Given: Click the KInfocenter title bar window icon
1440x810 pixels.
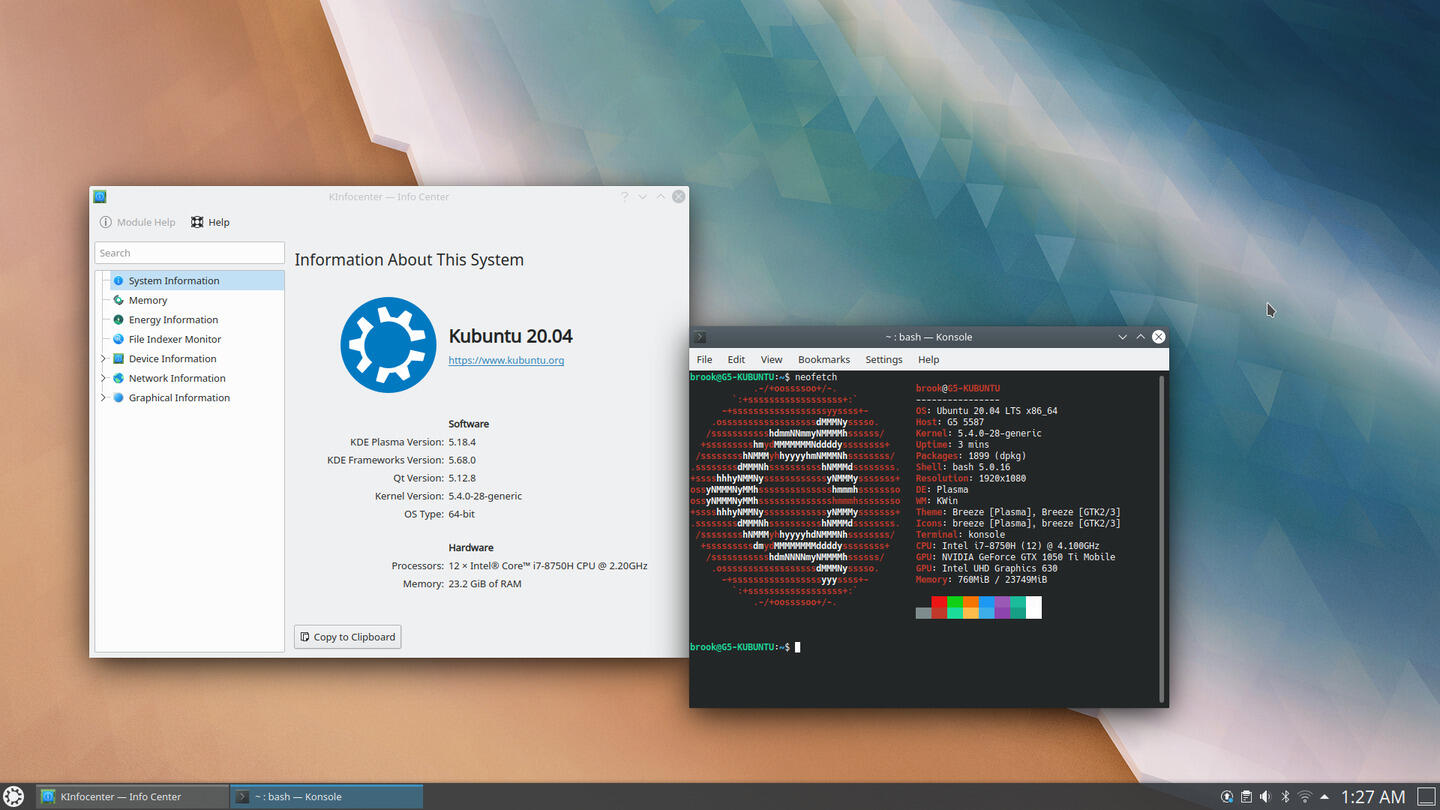Looking at the screenshot, I should 100,197.
